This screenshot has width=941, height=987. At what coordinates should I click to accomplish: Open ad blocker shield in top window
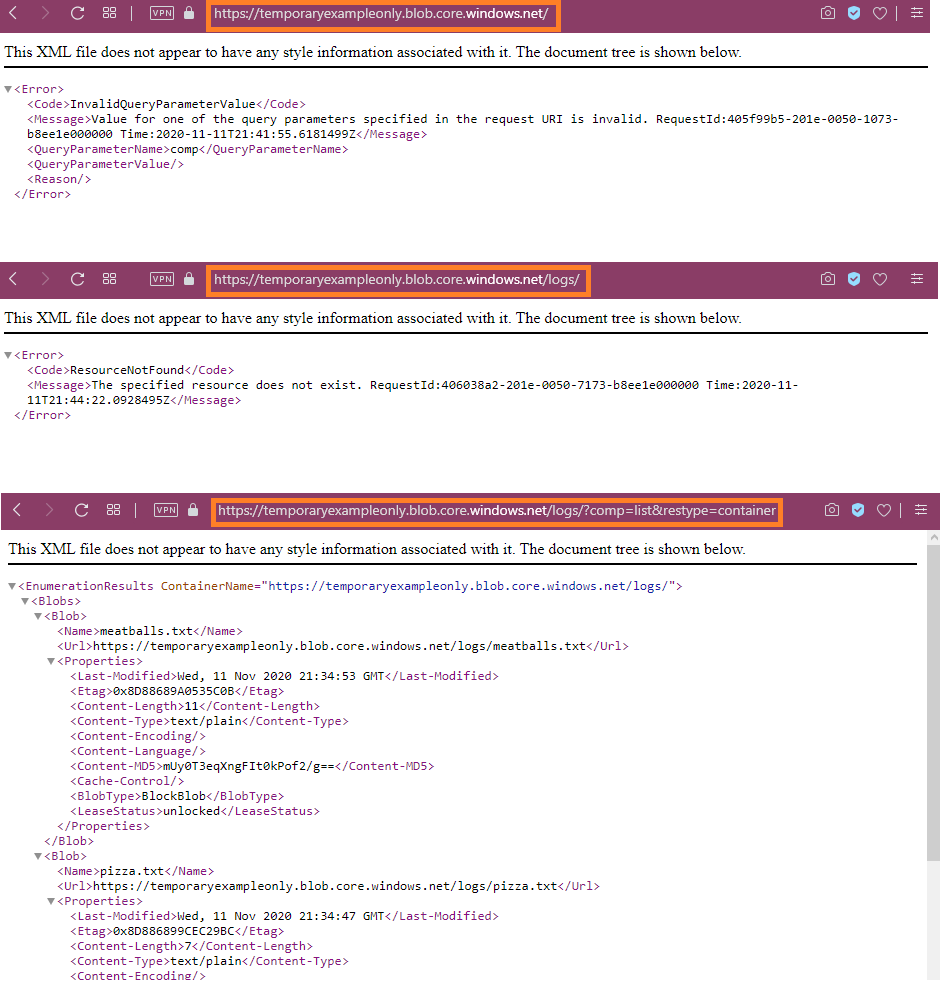point(854,13)
